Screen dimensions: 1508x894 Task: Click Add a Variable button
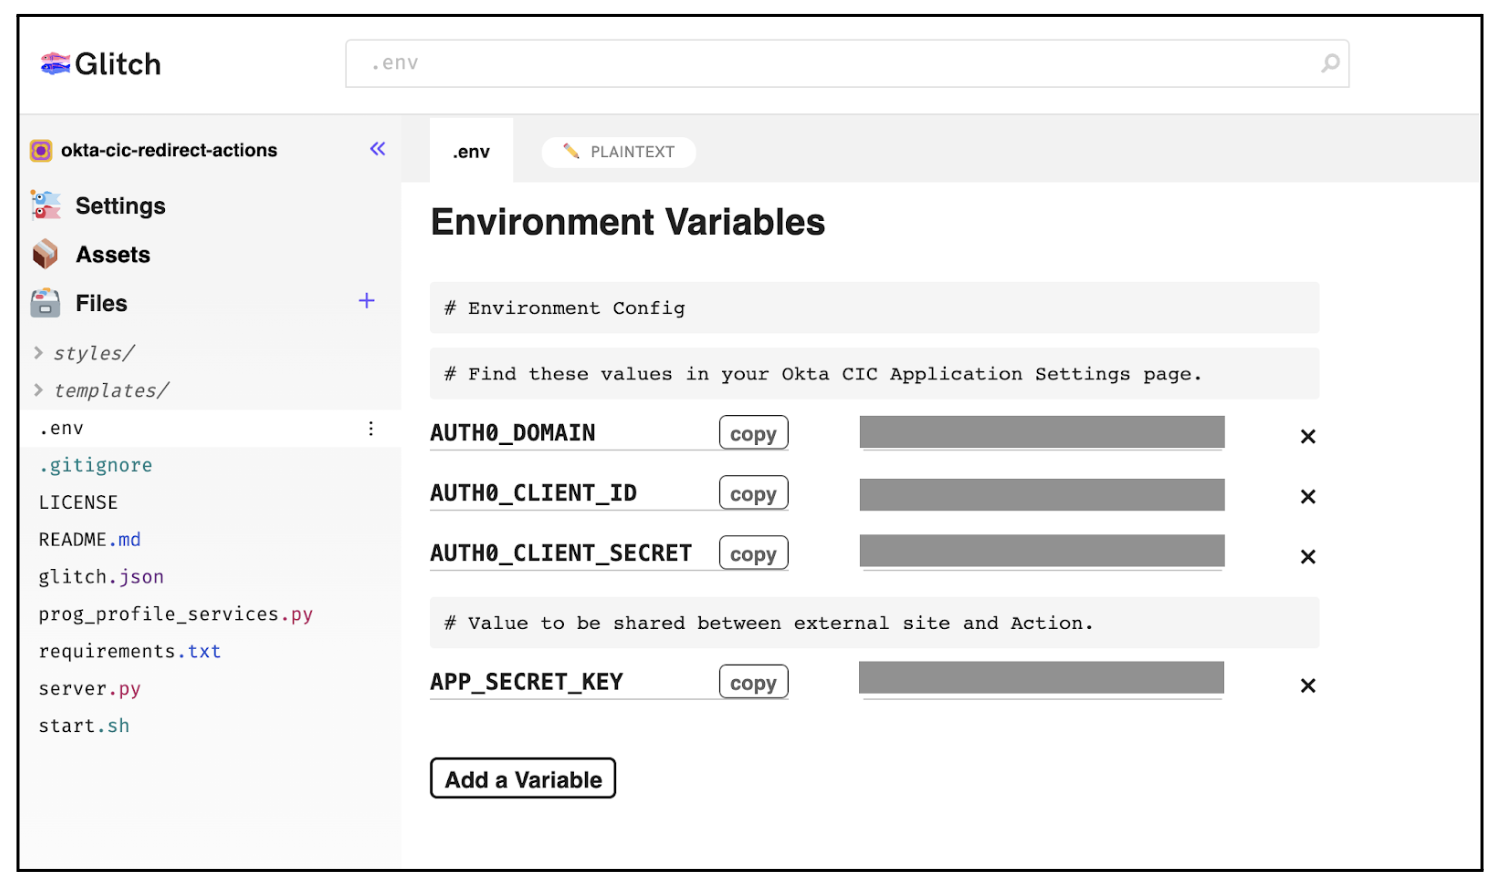(523, 779)
